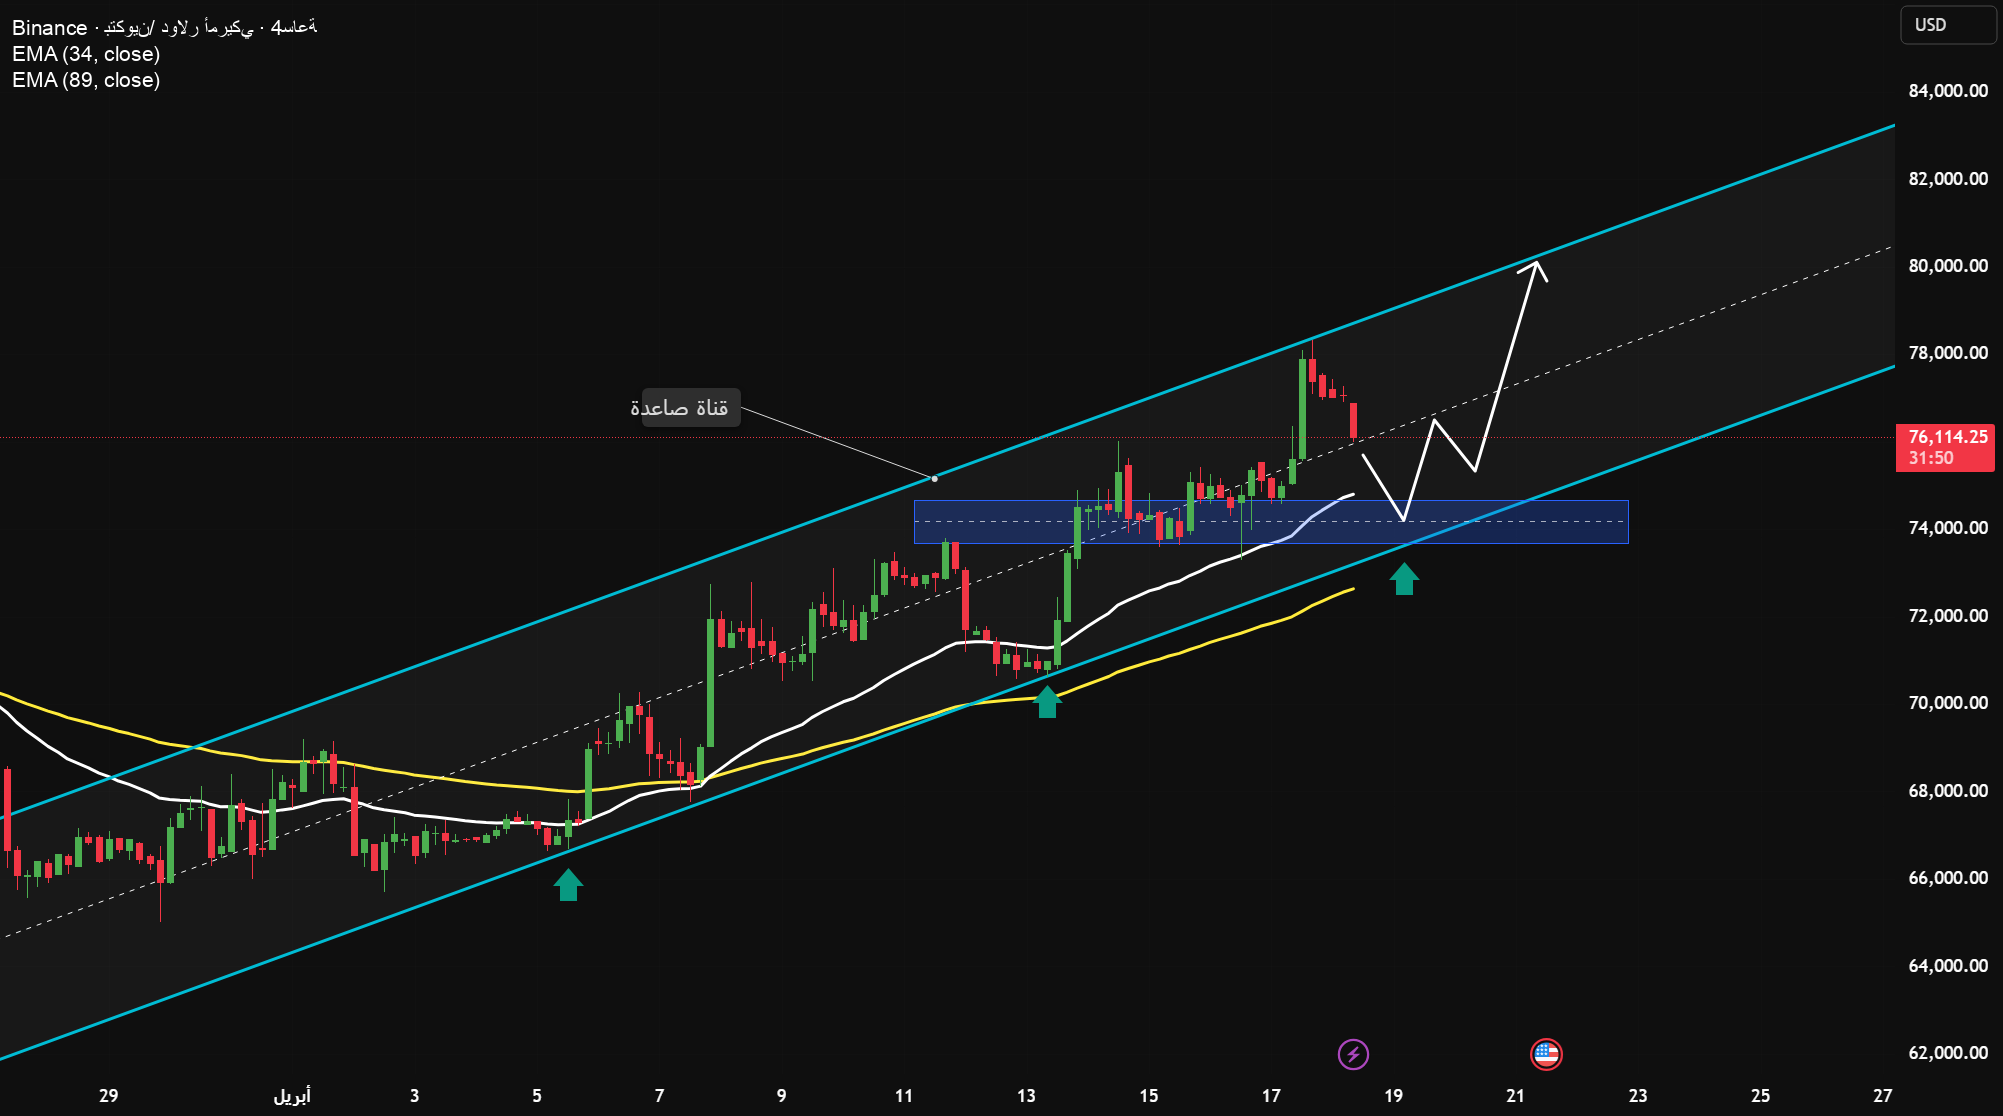Screen dimensions: 2003x1116
Task: Select the yellow EMA 89 line end
Action: click(1350, 590)
